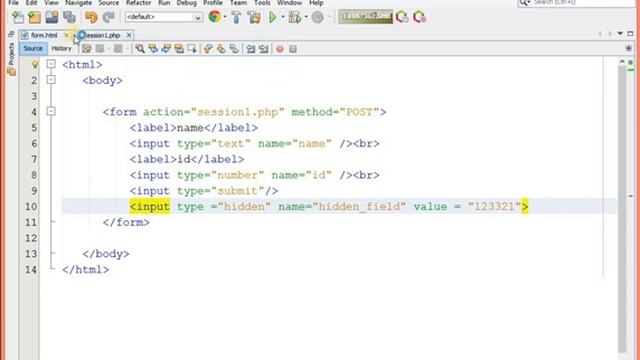Click the green Run Project icon
This screenshot has height=360, width=640.
click(273, 17)
